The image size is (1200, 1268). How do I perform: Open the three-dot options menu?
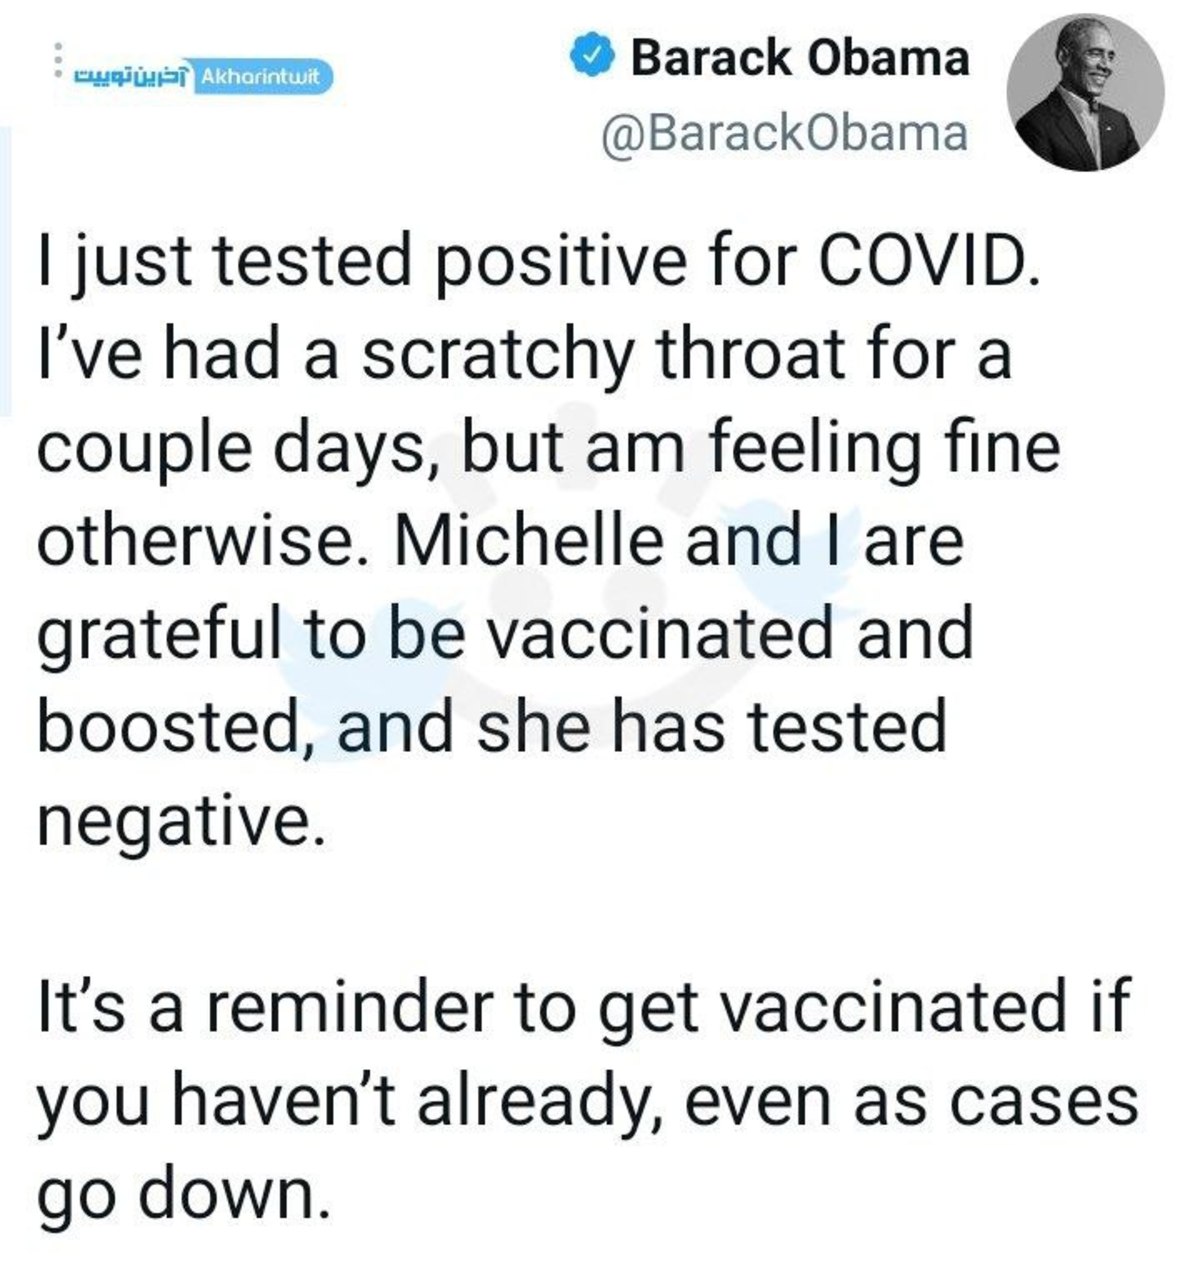click(x=58, y=62)
